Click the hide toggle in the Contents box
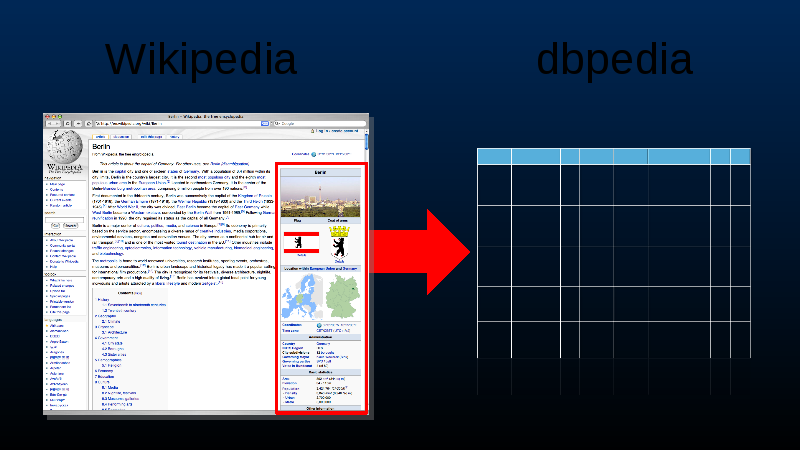800x450 pixels. (138, 293)
